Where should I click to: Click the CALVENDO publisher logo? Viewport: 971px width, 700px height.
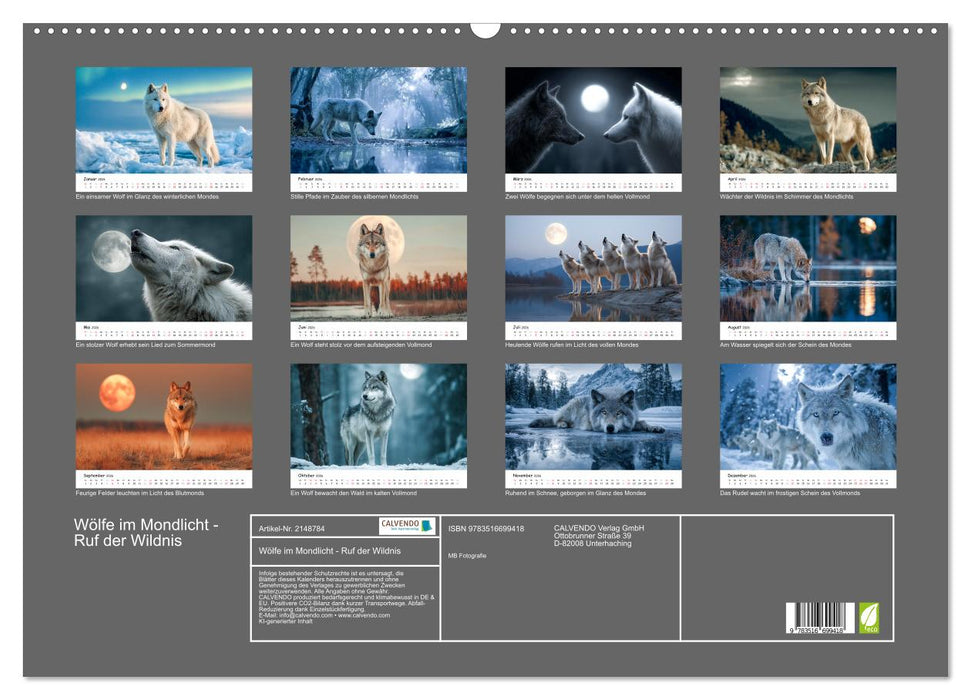coord(406,527)
